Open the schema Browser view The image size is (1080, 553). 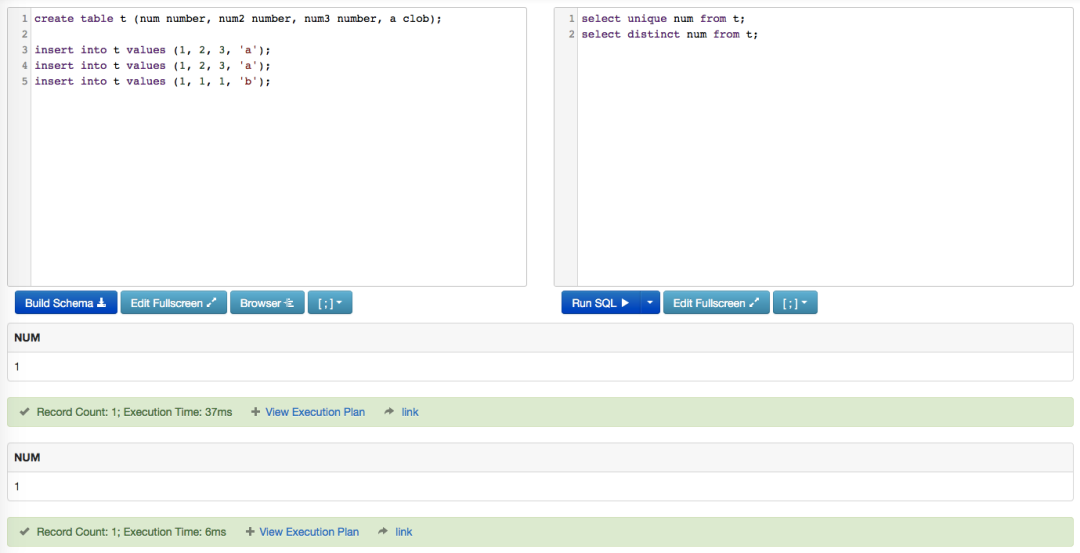tap(267, 303)
